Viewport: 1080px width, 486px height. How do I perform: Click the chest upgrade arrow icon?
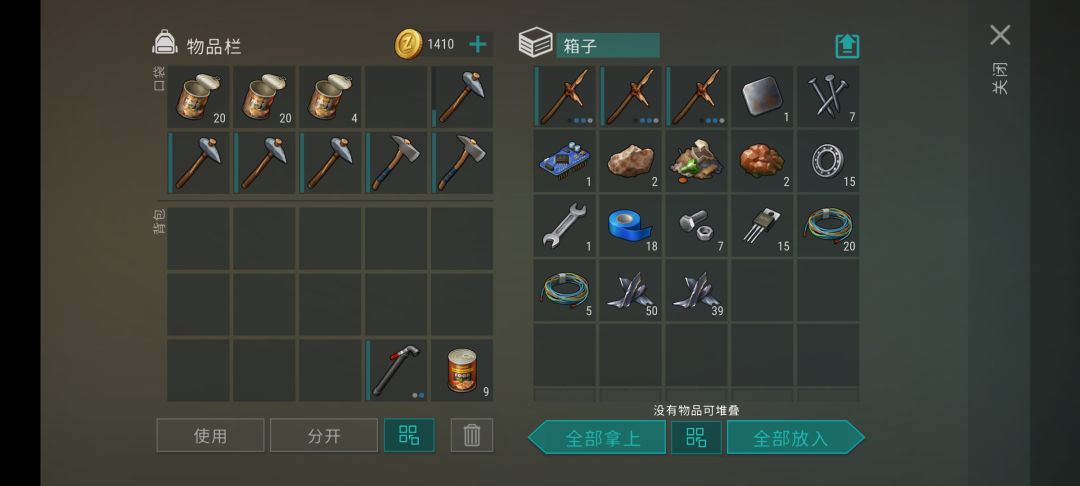pyautogui.click(x=847, y=46)
